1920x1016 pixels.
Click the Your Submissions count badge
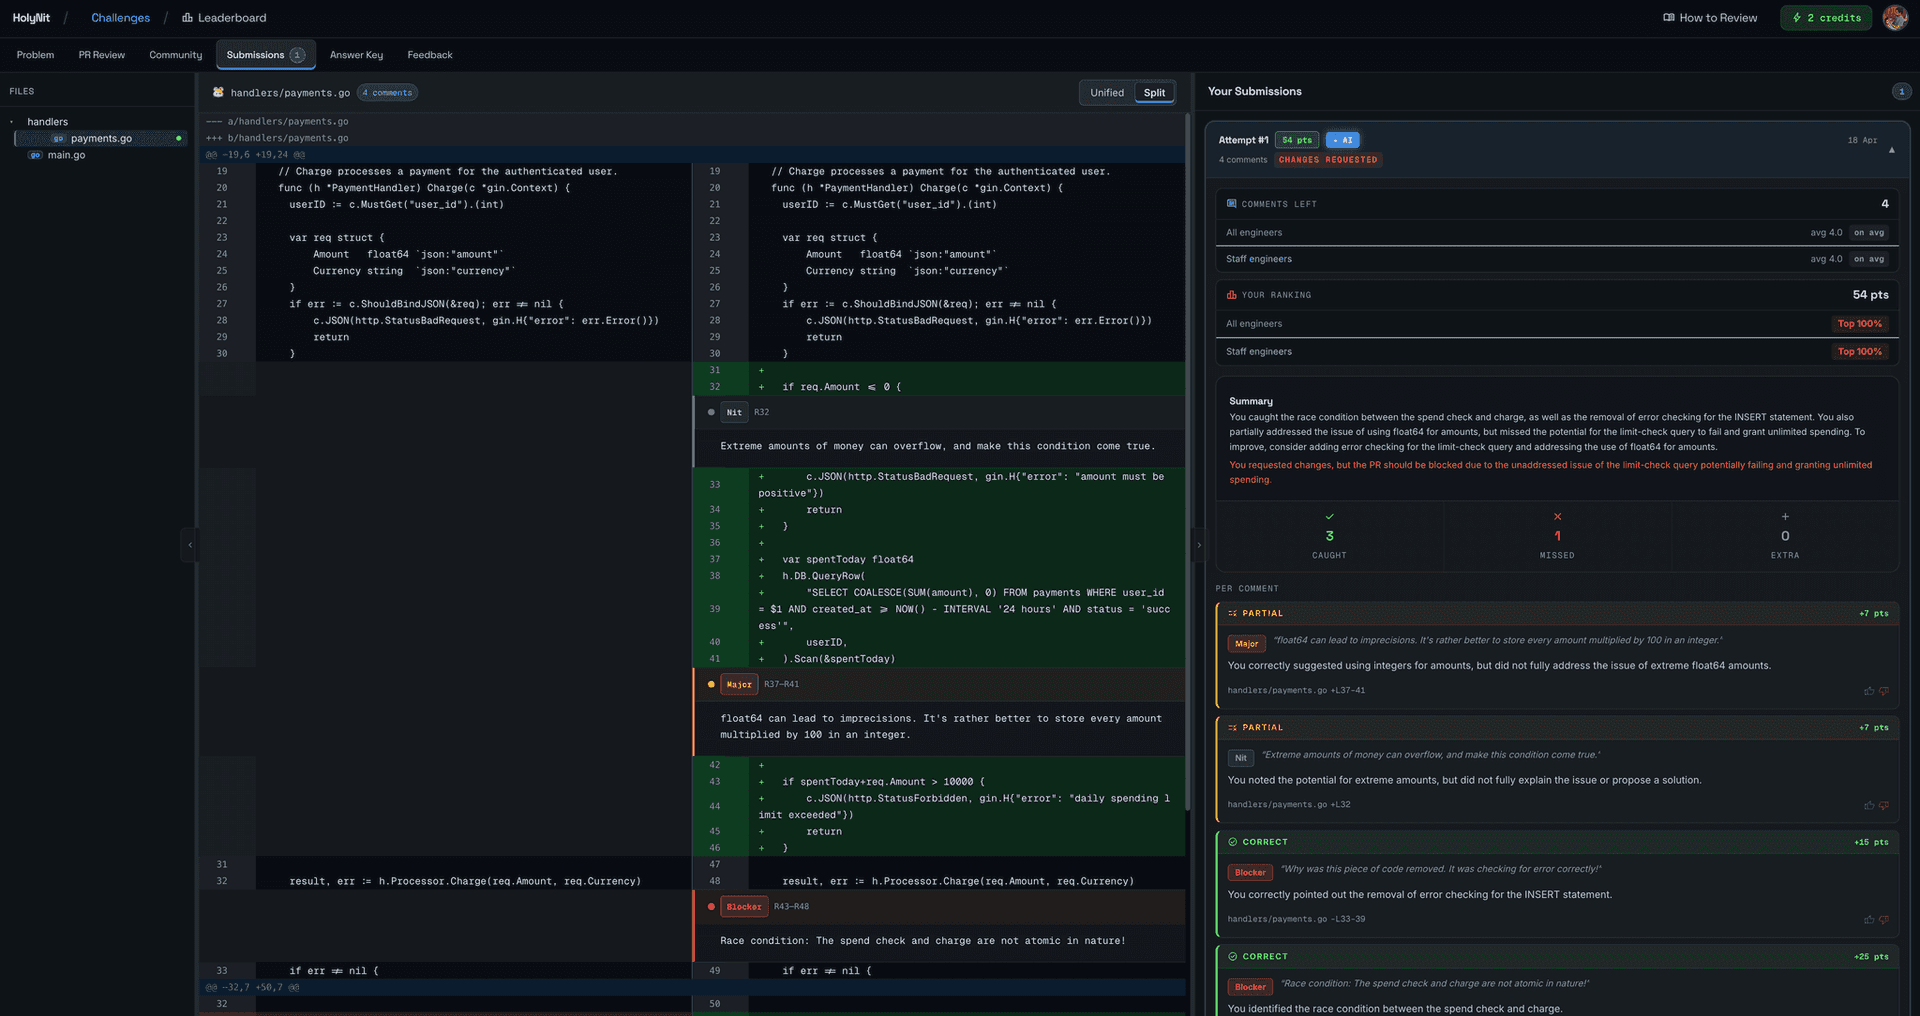1901,91
